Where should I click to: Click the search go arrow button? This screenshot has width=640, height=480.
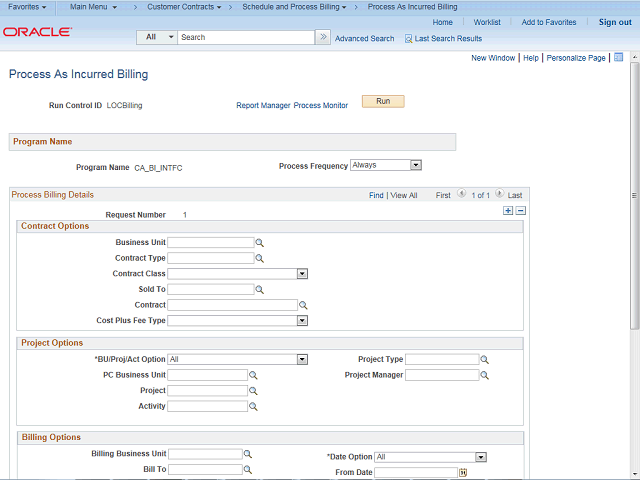[x=322, y=37]
